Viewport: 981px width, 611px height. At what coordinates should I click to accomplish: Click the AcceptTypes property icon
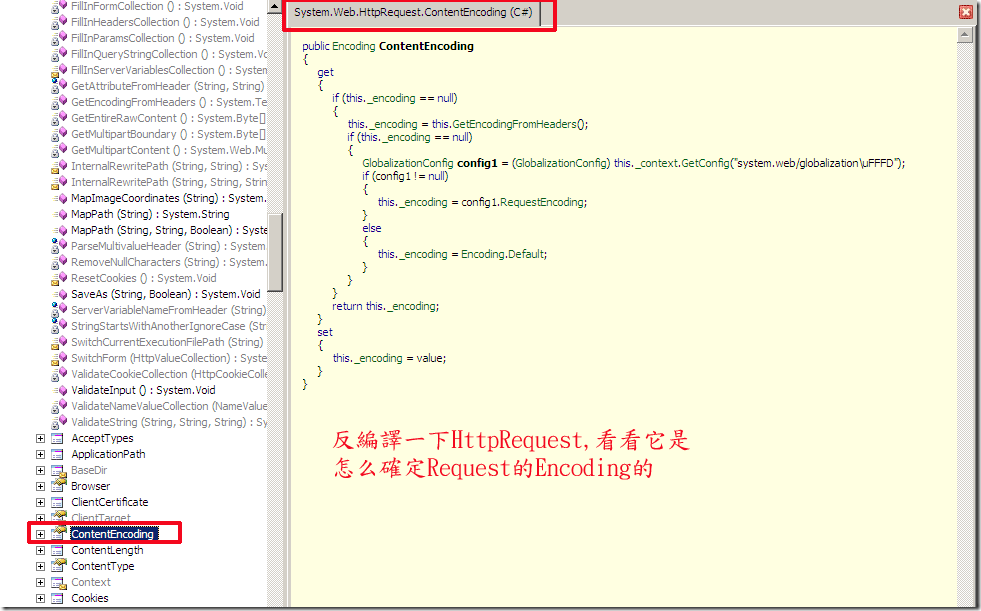(58, 438)
